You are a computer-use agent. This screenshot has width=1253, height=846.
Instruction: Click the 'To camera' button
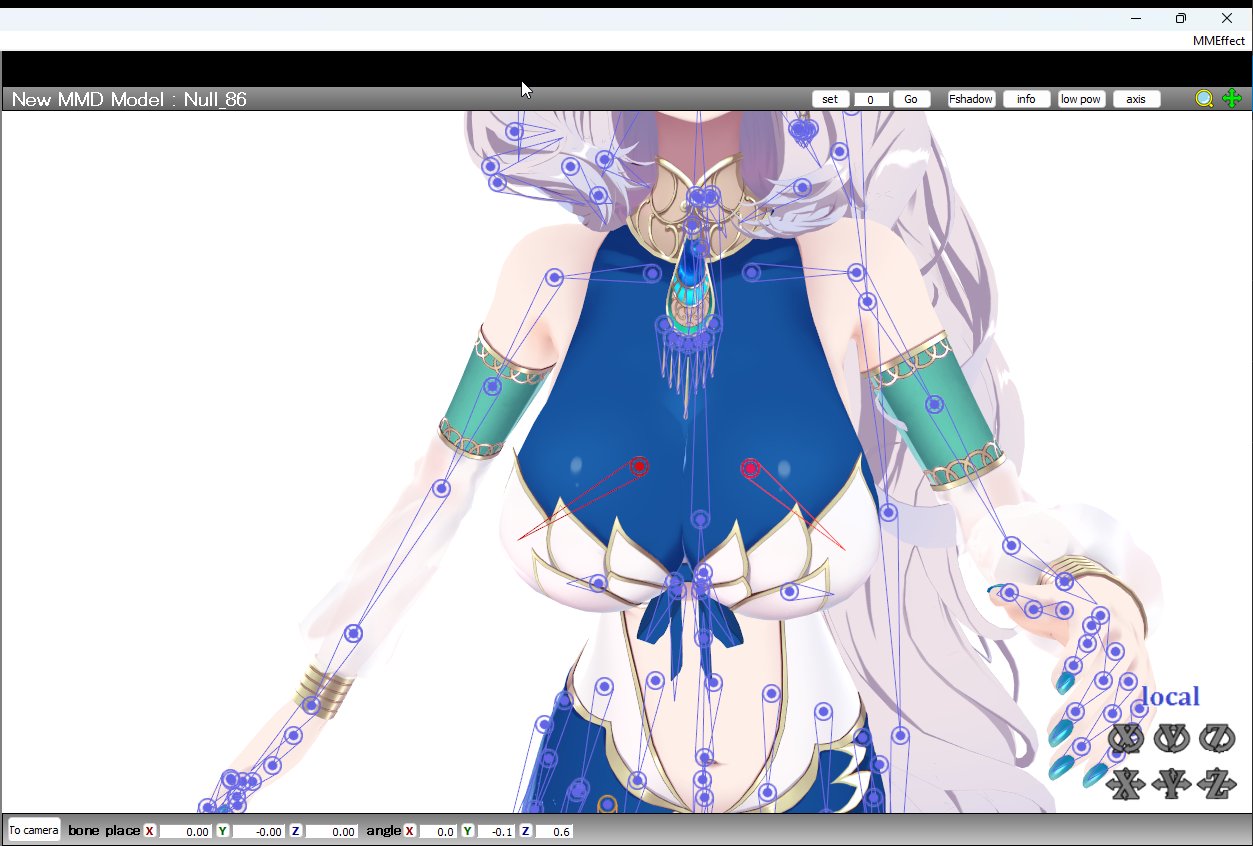(34, 830)
